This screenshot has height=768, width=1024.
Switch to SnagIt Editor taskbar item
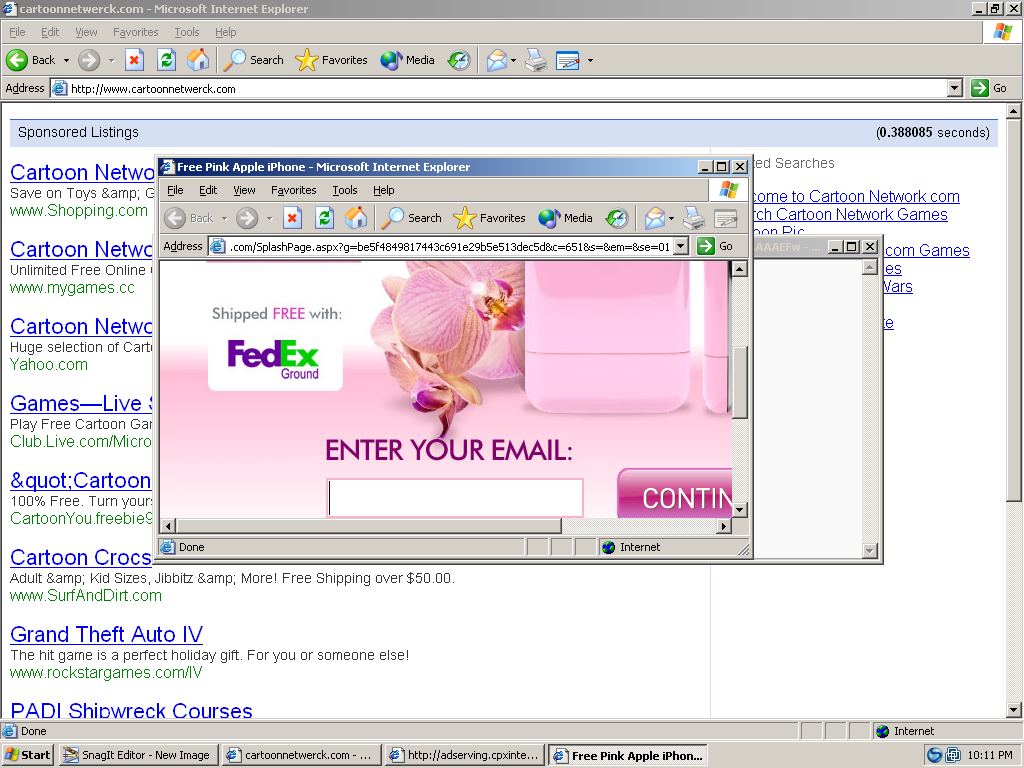(138, 755)
